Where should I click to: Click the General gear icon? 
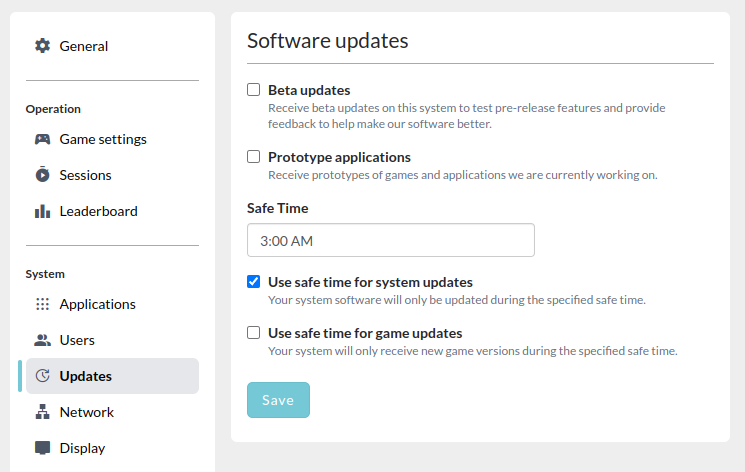click(x=42, y=46)
